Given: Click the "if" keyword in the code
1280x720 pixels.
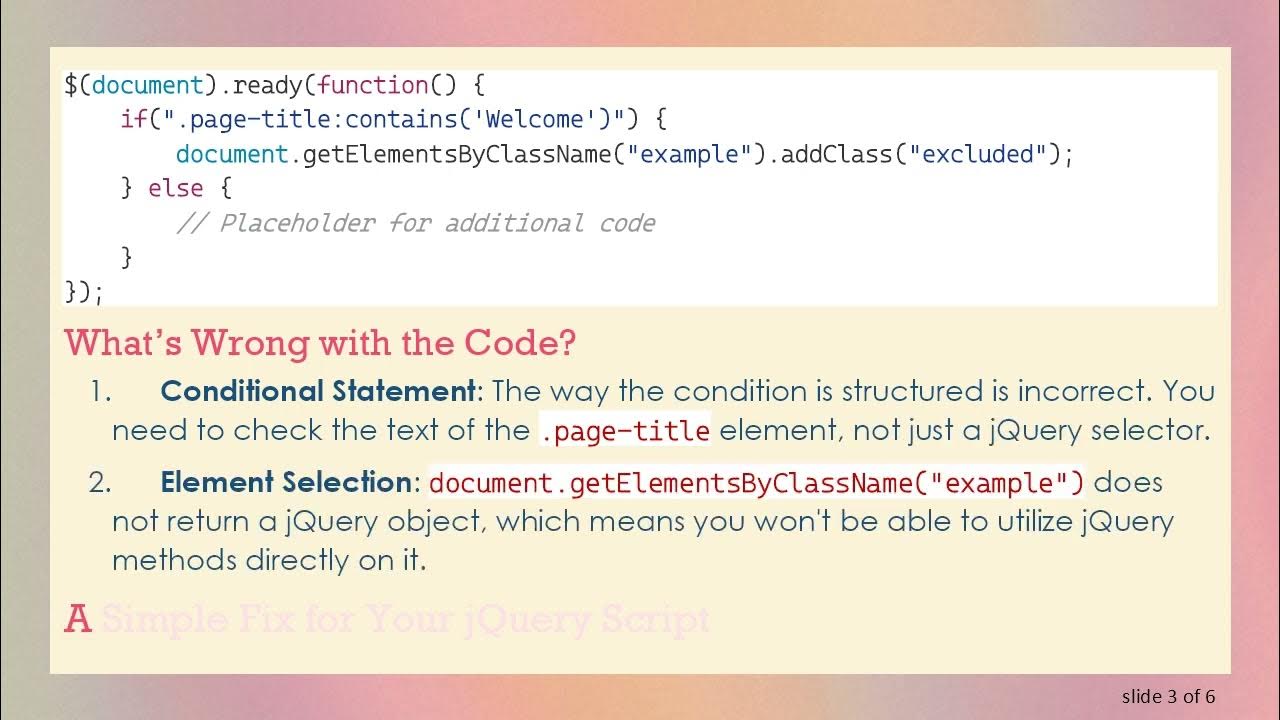Looking at the screenshot, I should tap(133, 120).
